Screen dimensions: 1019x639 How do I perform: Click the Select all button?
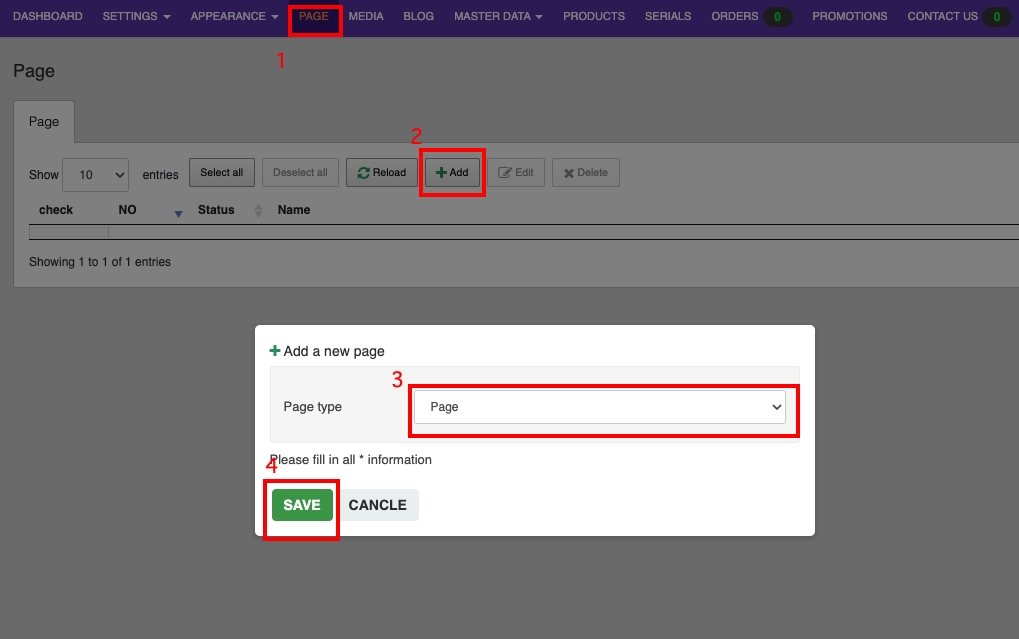[x=222, y=172]
